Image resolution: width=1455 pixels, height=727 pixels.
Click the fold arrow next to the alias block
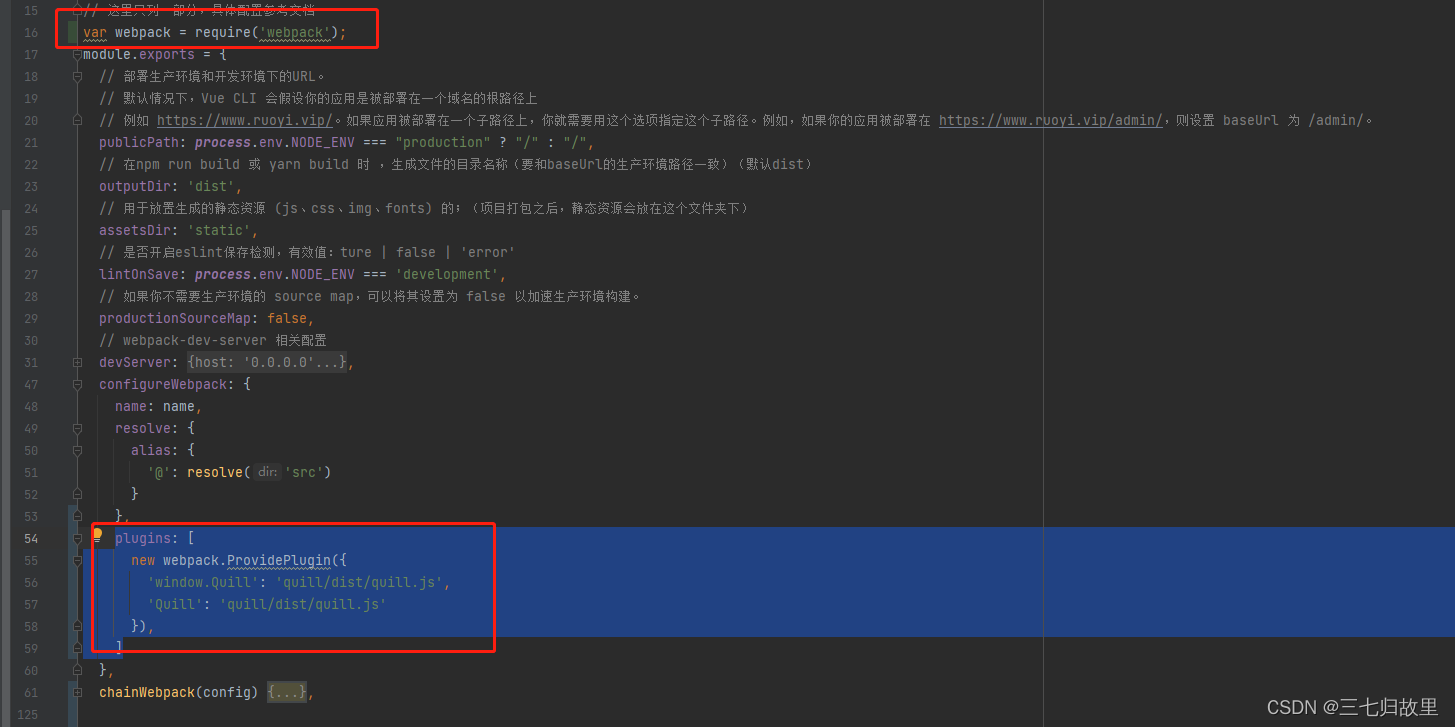(x=77, y=450)
